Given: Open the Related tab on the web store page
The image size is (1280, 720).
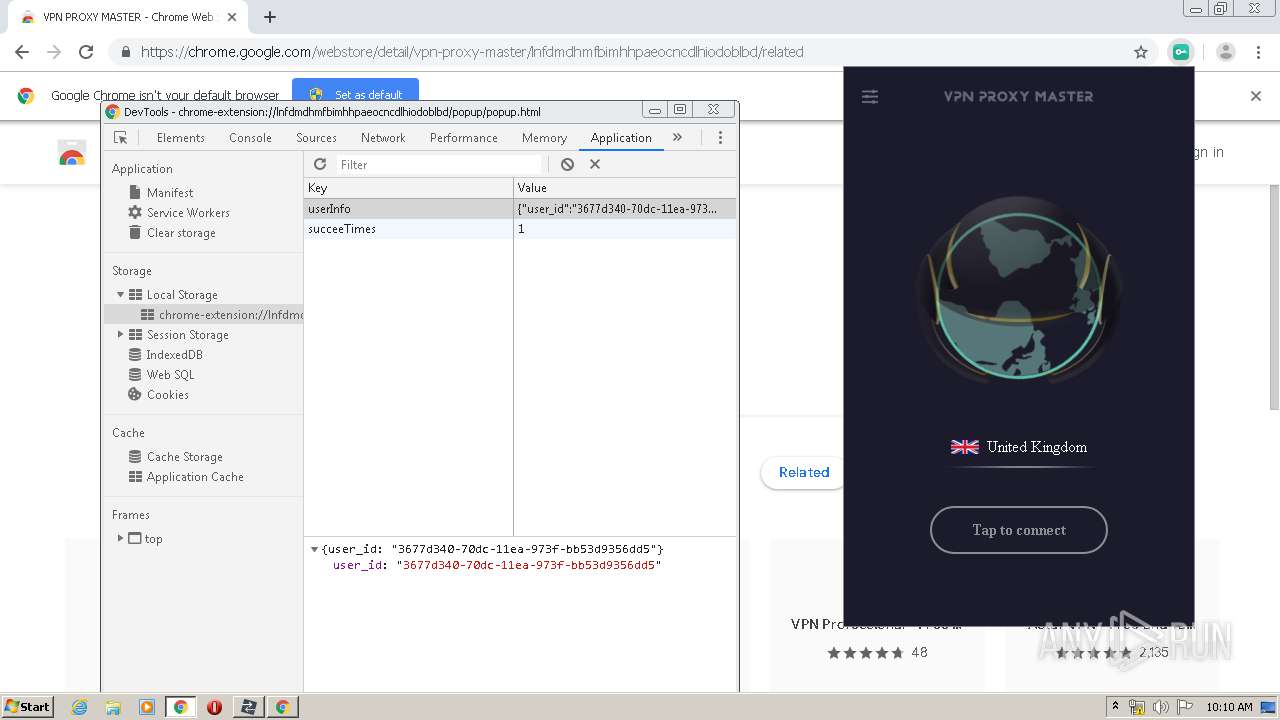Looking at the screenshot, I should [804, 472].
